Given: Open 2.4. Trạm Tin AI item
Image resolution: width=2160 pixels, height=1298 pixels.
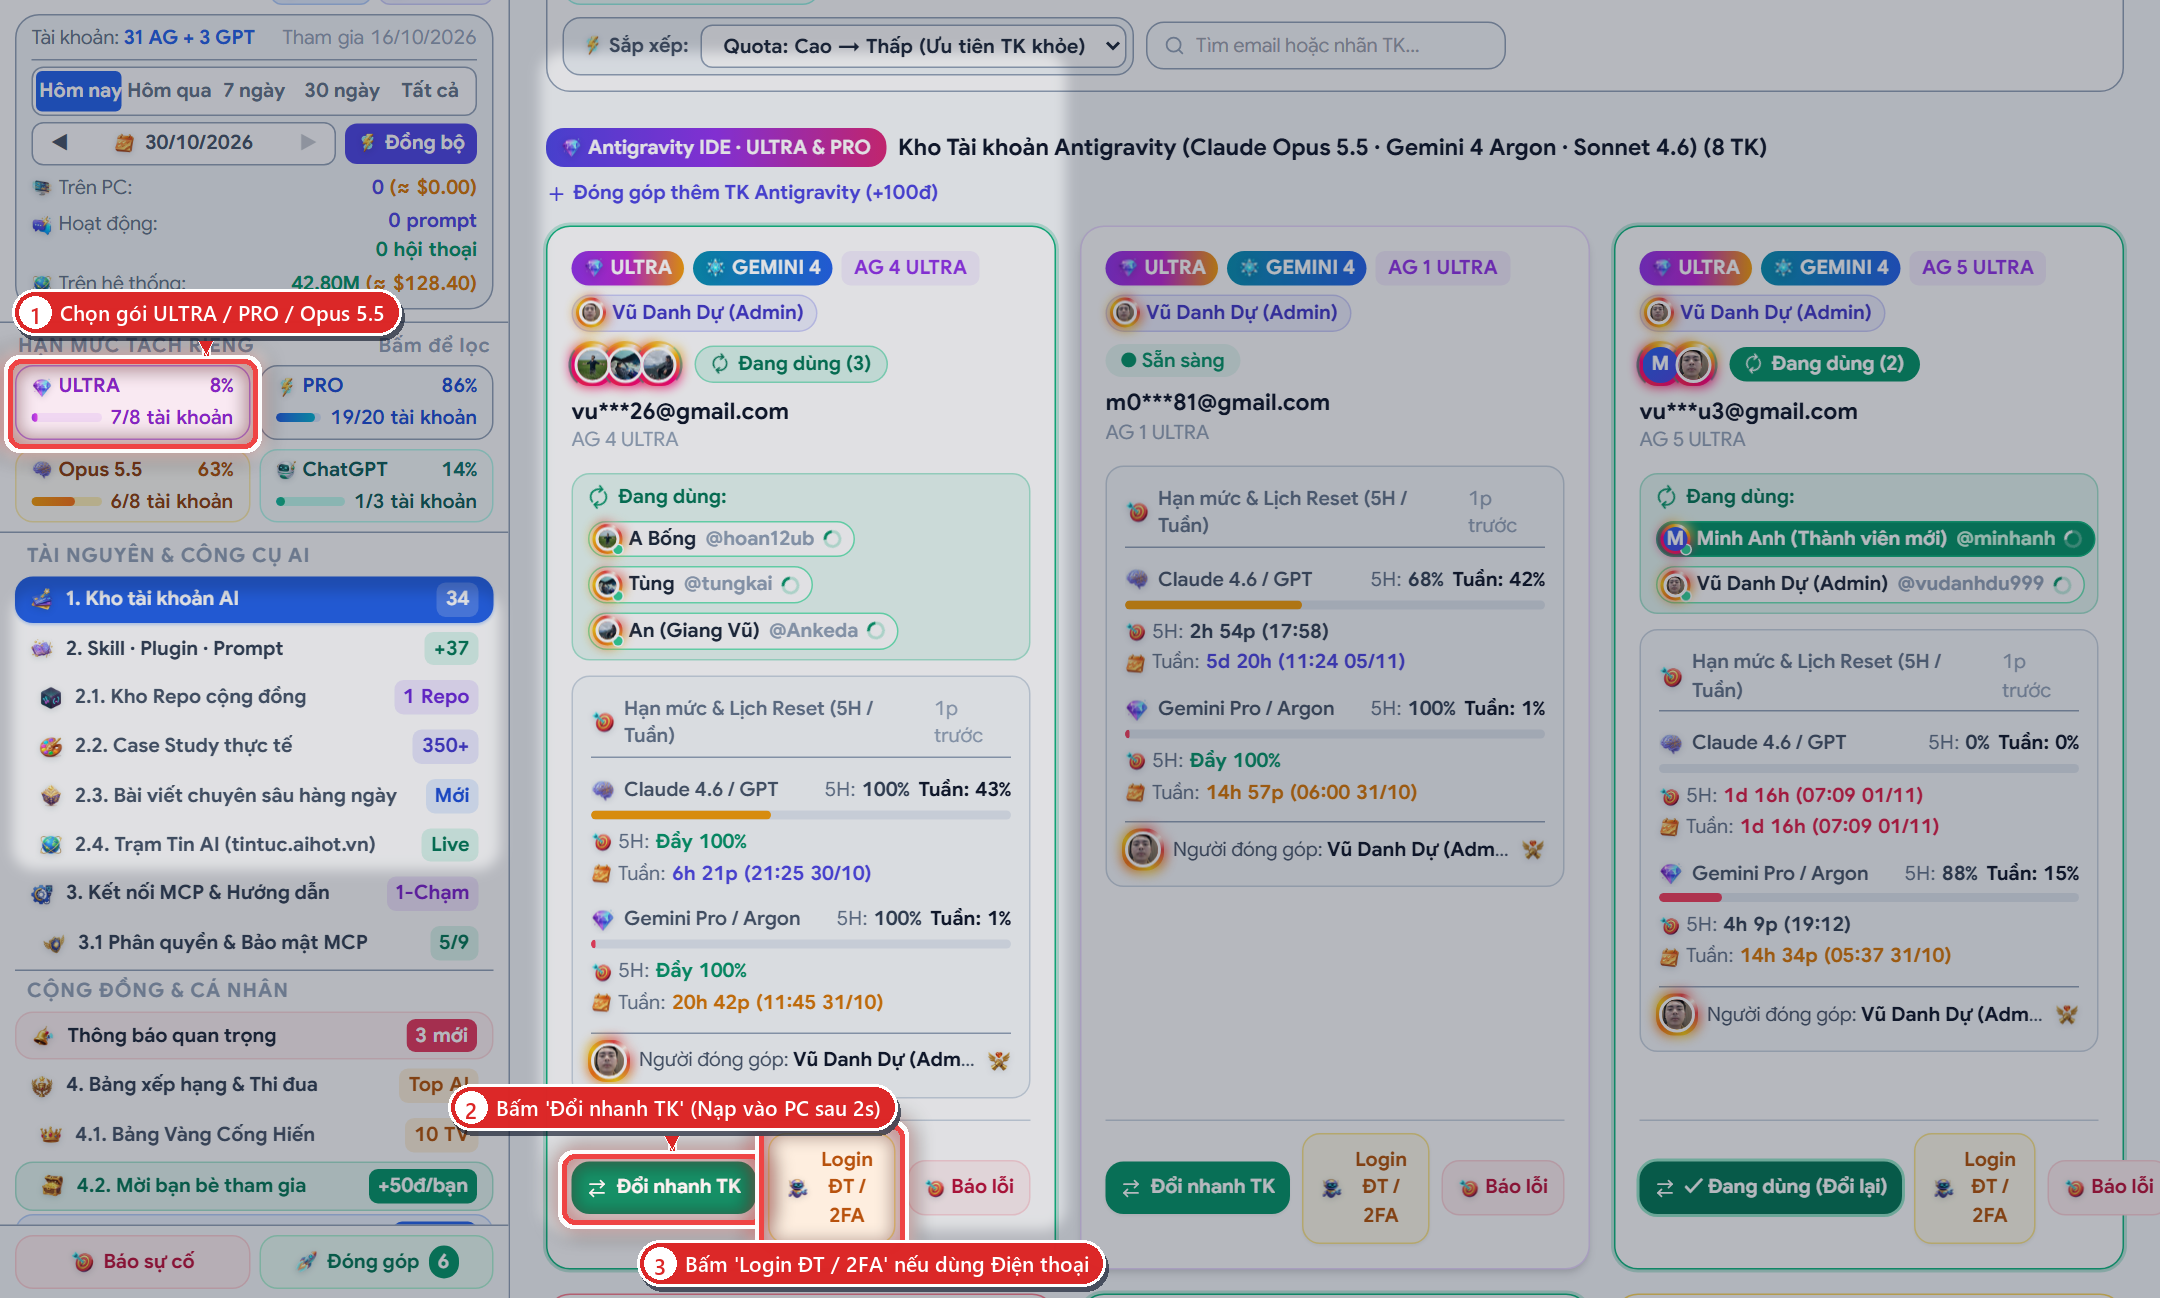Looking at the screenshot, I should (x=254, y=844).
